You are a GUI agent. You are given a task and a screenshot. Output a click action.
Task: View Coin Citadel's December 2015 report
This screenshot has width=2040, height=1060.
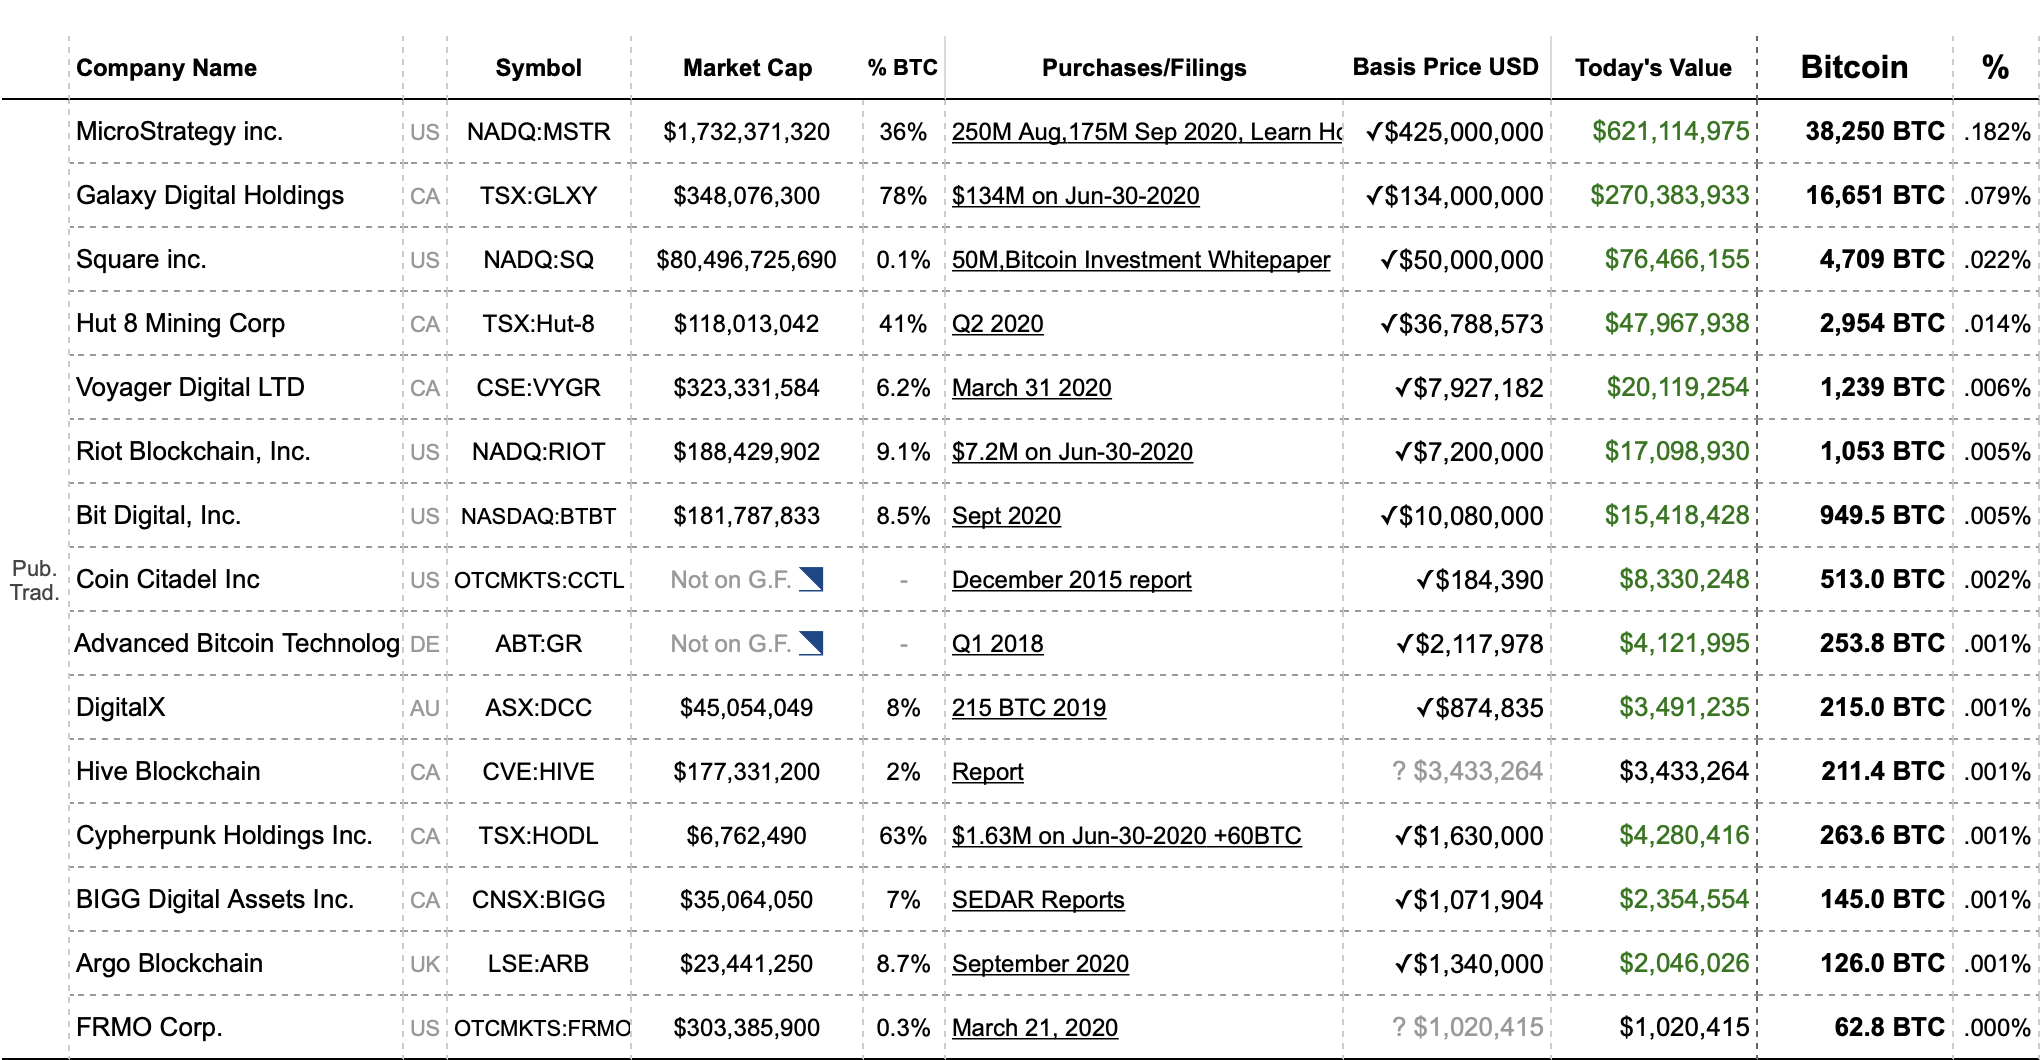point(1071,580)
